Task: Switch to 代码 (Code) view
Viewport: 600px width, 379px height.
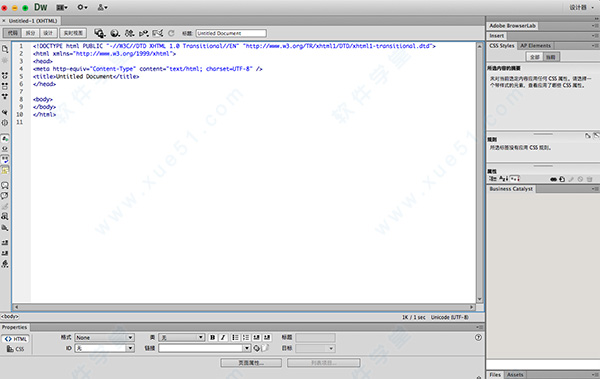Action: [x=12, y=33]
